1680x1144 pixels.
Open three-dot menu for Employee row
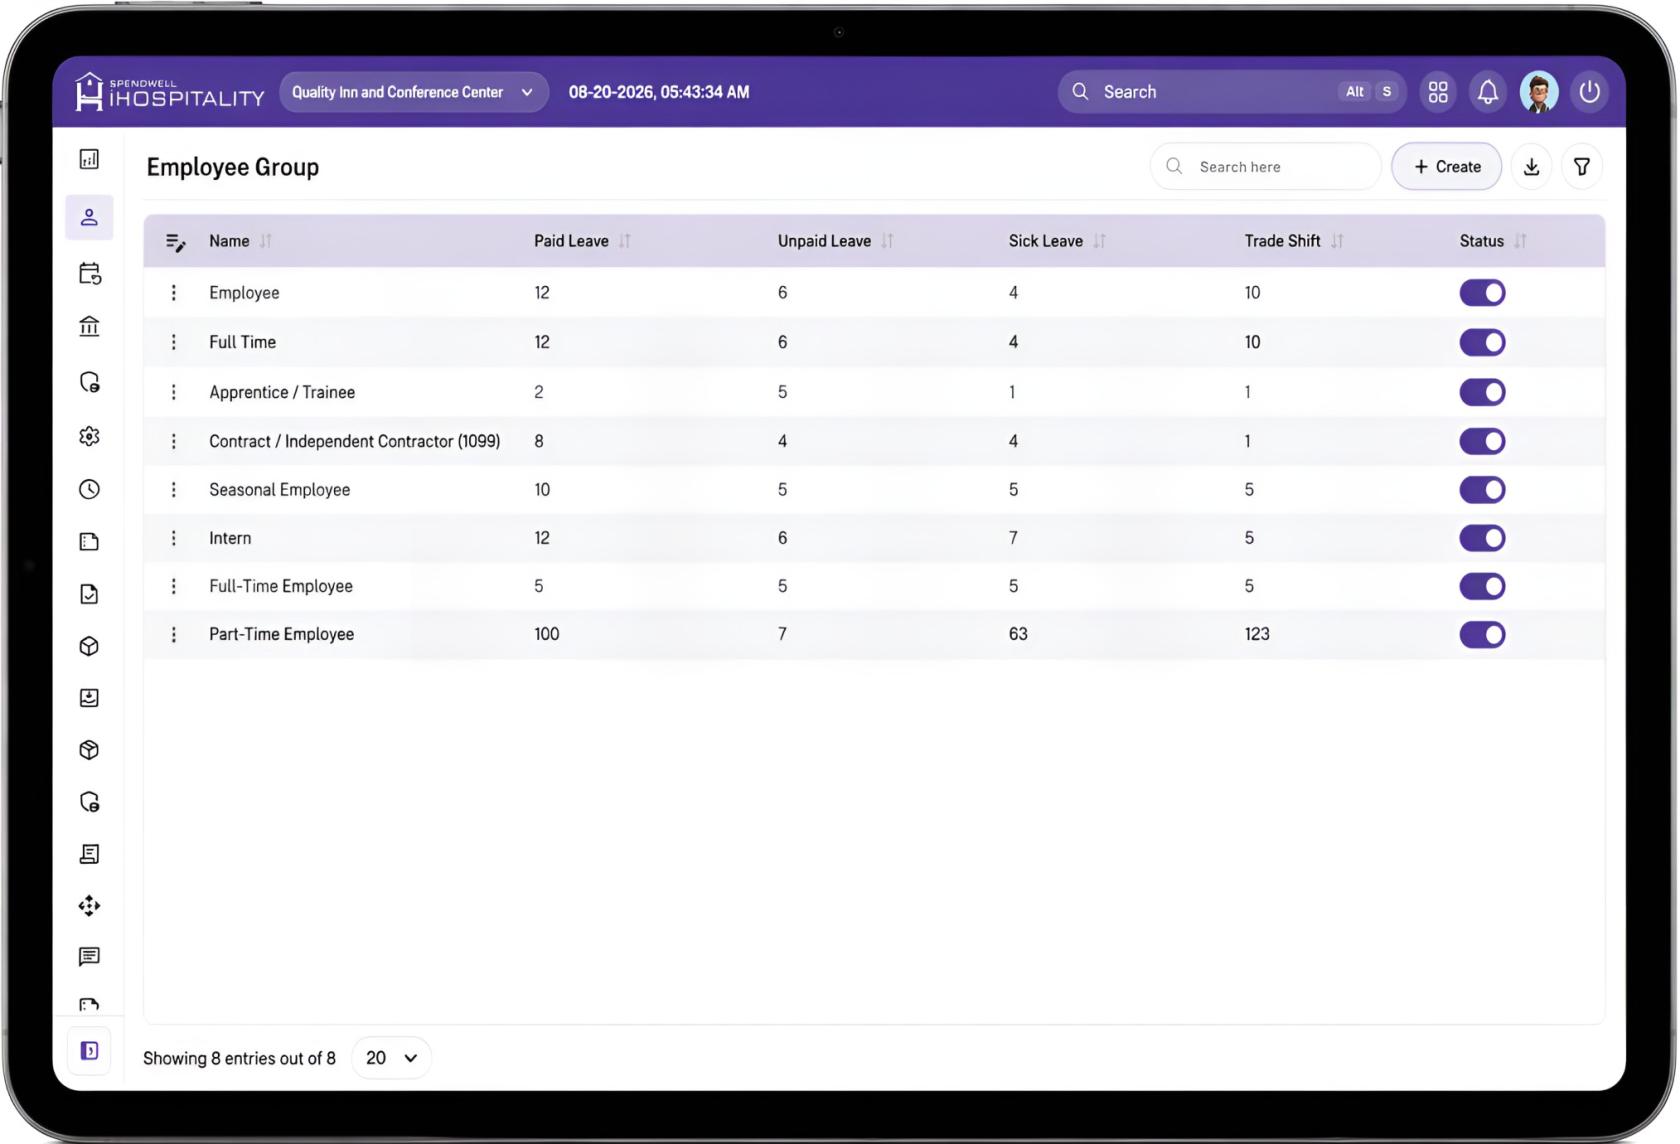(174, 292)
